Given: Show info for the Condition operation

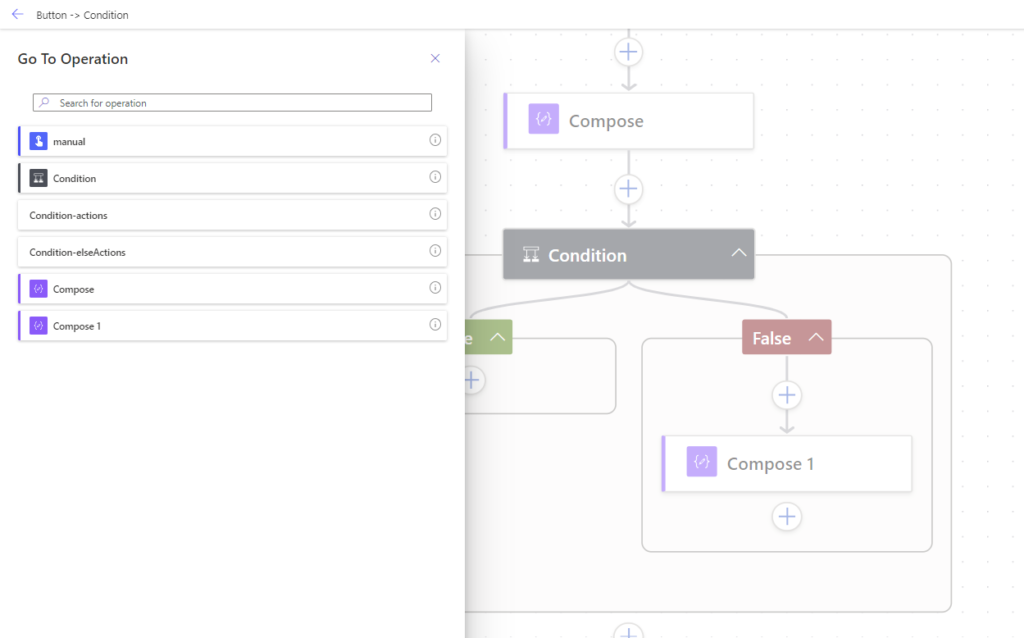Looking at the screenshot, I should point(435,177).
